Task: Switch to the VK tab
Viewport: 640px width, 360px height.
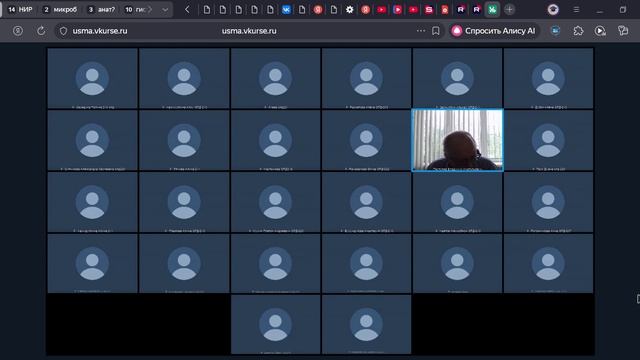Action: (286, 9)
